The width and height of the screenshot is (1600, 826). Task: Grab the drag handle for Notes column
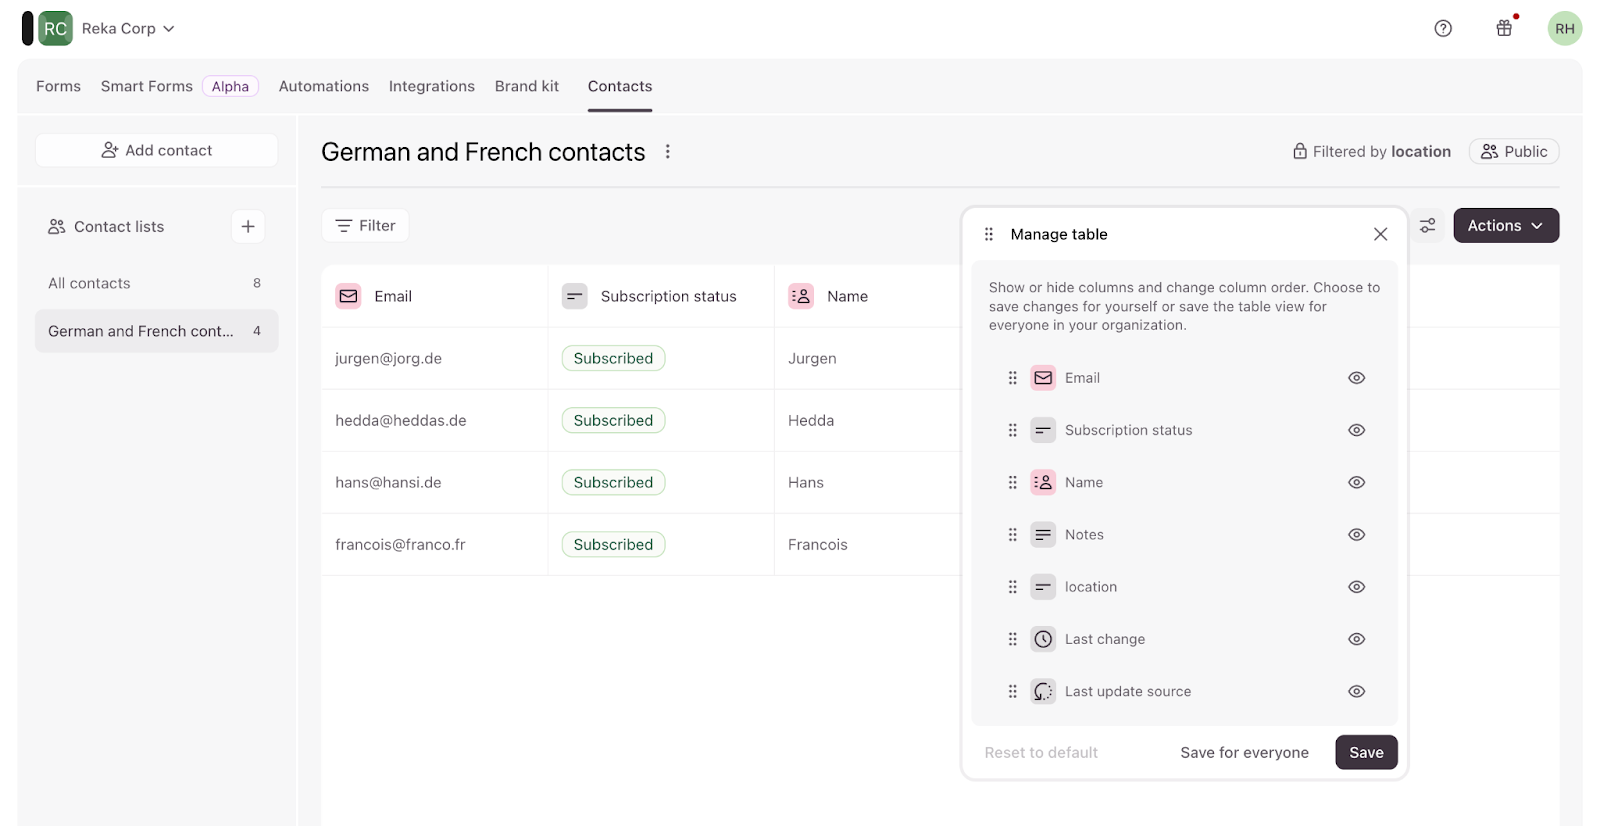coord(1012,535)
